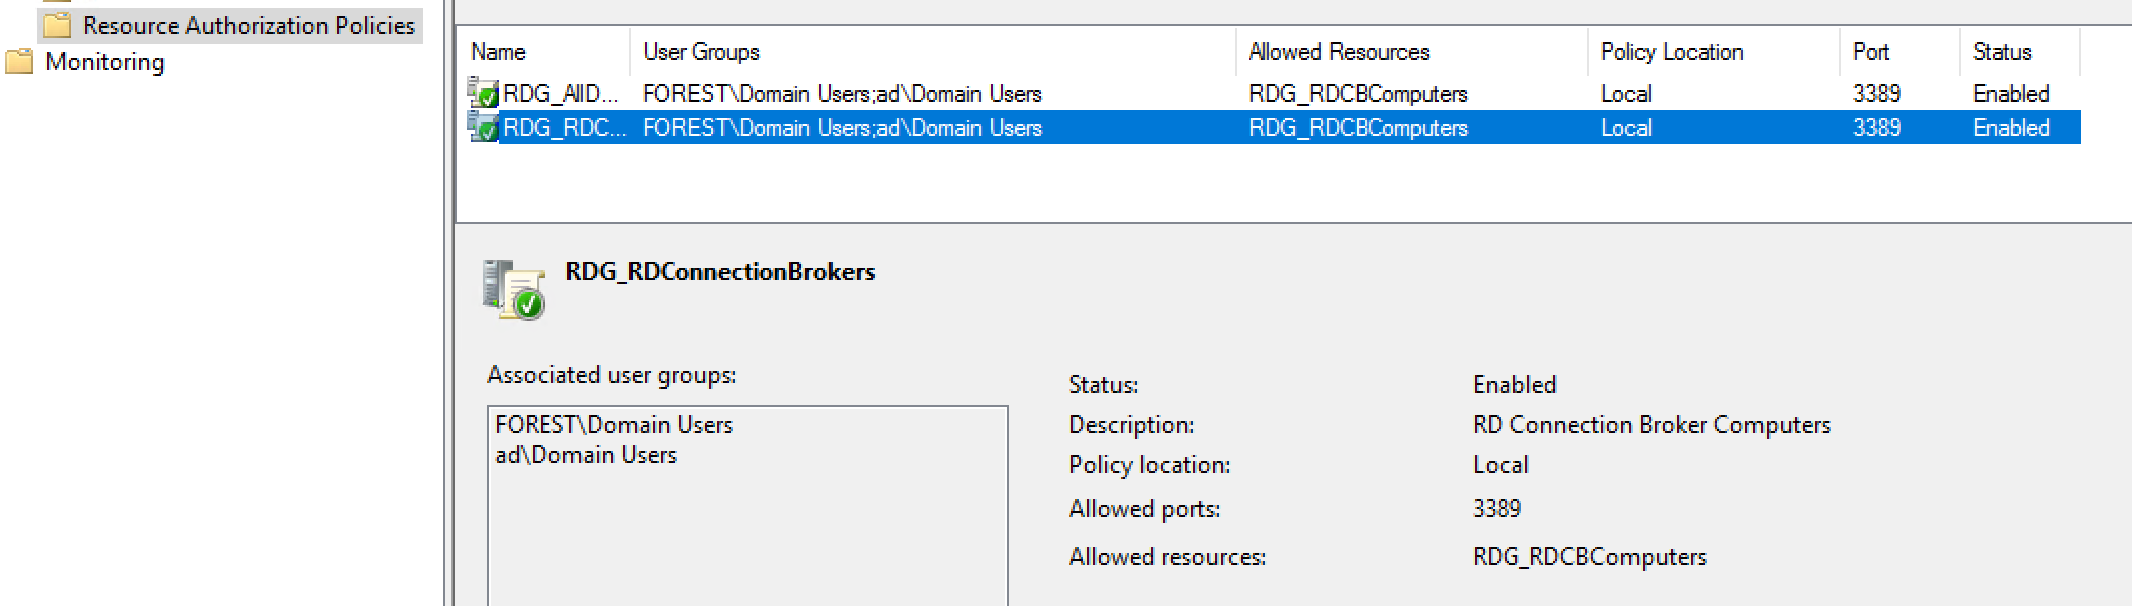Image resolution: width=2132 pixels, height=606 pixels.
Task: Click RDG_RDCBComputers in the selected row
Action: [1358, 128]
